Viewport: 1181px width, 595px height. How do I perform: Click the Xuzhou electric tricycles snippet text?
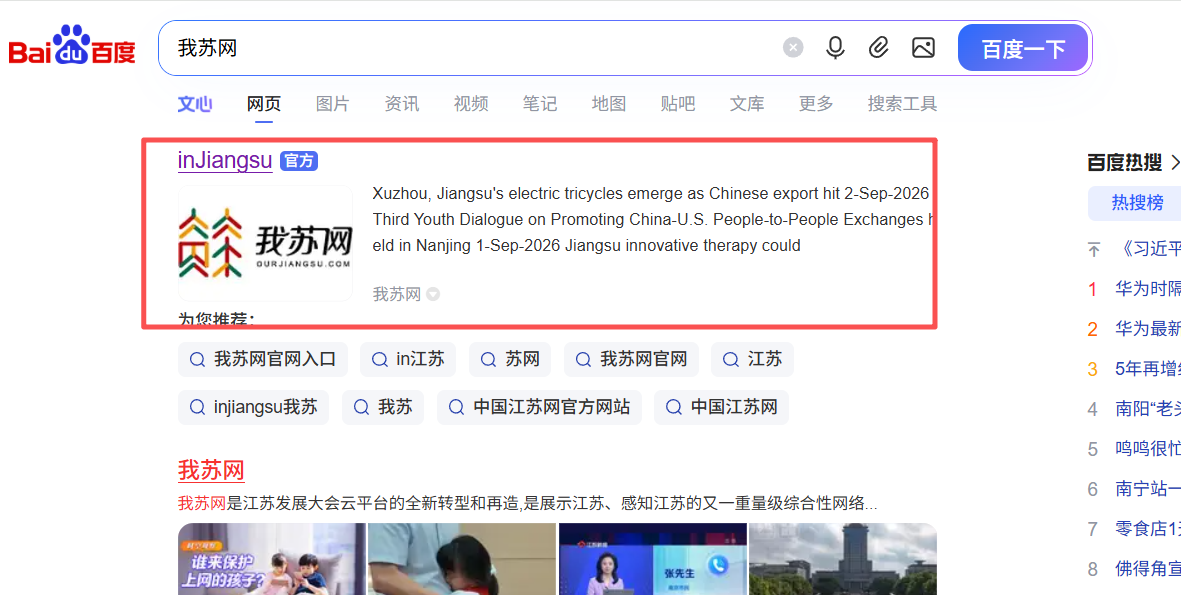click(651, 219)
